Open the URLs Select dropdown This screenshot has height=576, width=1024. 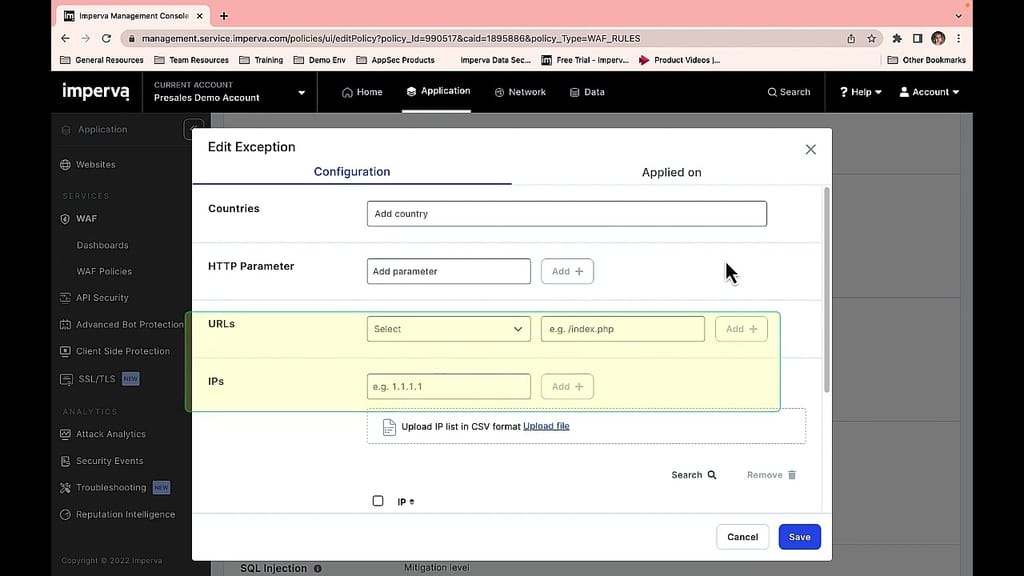pos(448,328)
